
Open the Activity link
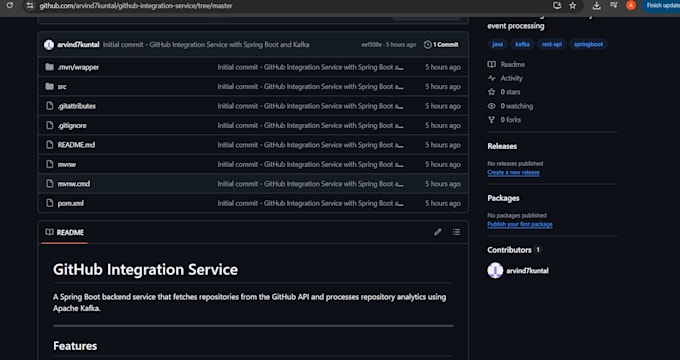click(512, 79)
